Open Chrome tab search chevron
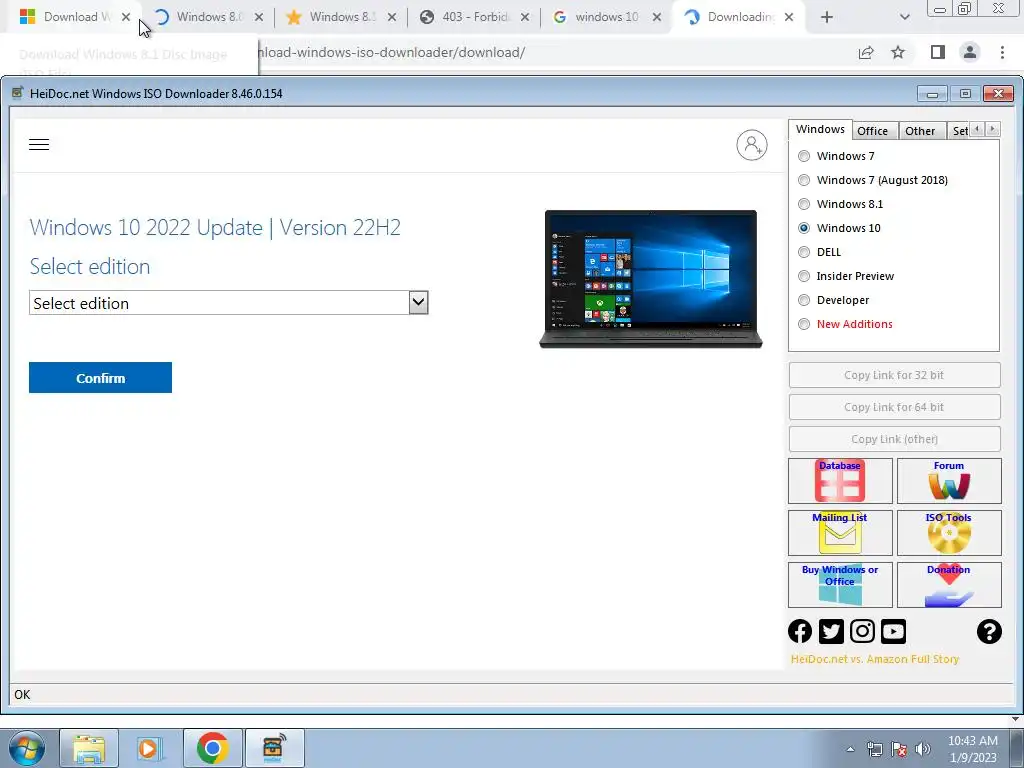This screenshot has height=768, width=1024. point(904,17)
